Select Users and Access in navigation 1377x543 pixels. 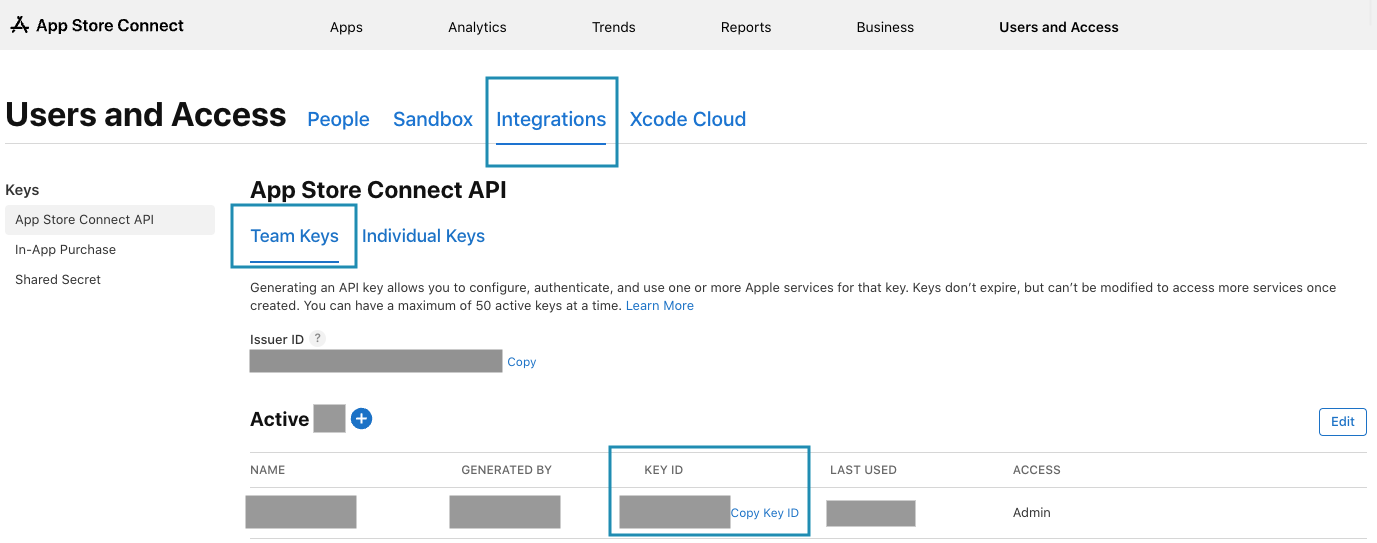click(x=1059, y=27)
